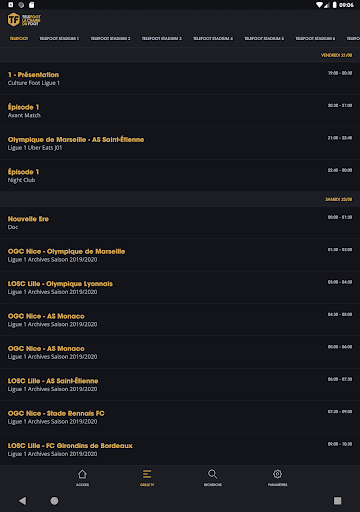Switch to the Téléfoot Stadium 1 tab
Viewport: 360px width, 512px height.
click(59, 39)
